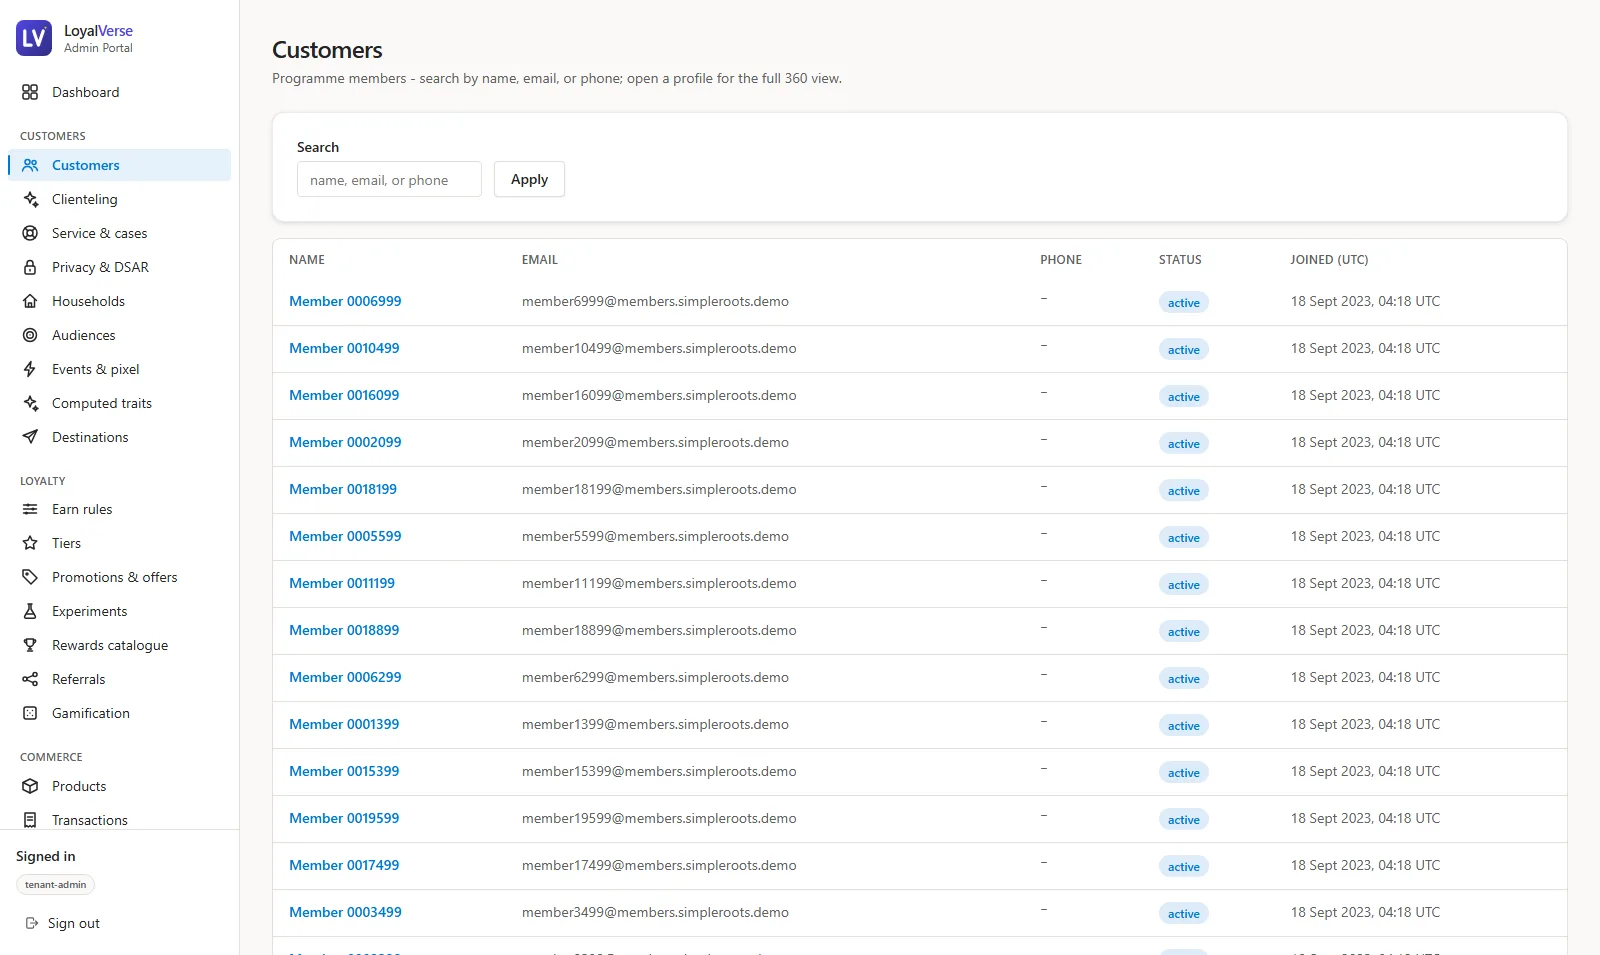Open Member 0006299 profile
The image size is (1600, 955).
pos(345,677)
